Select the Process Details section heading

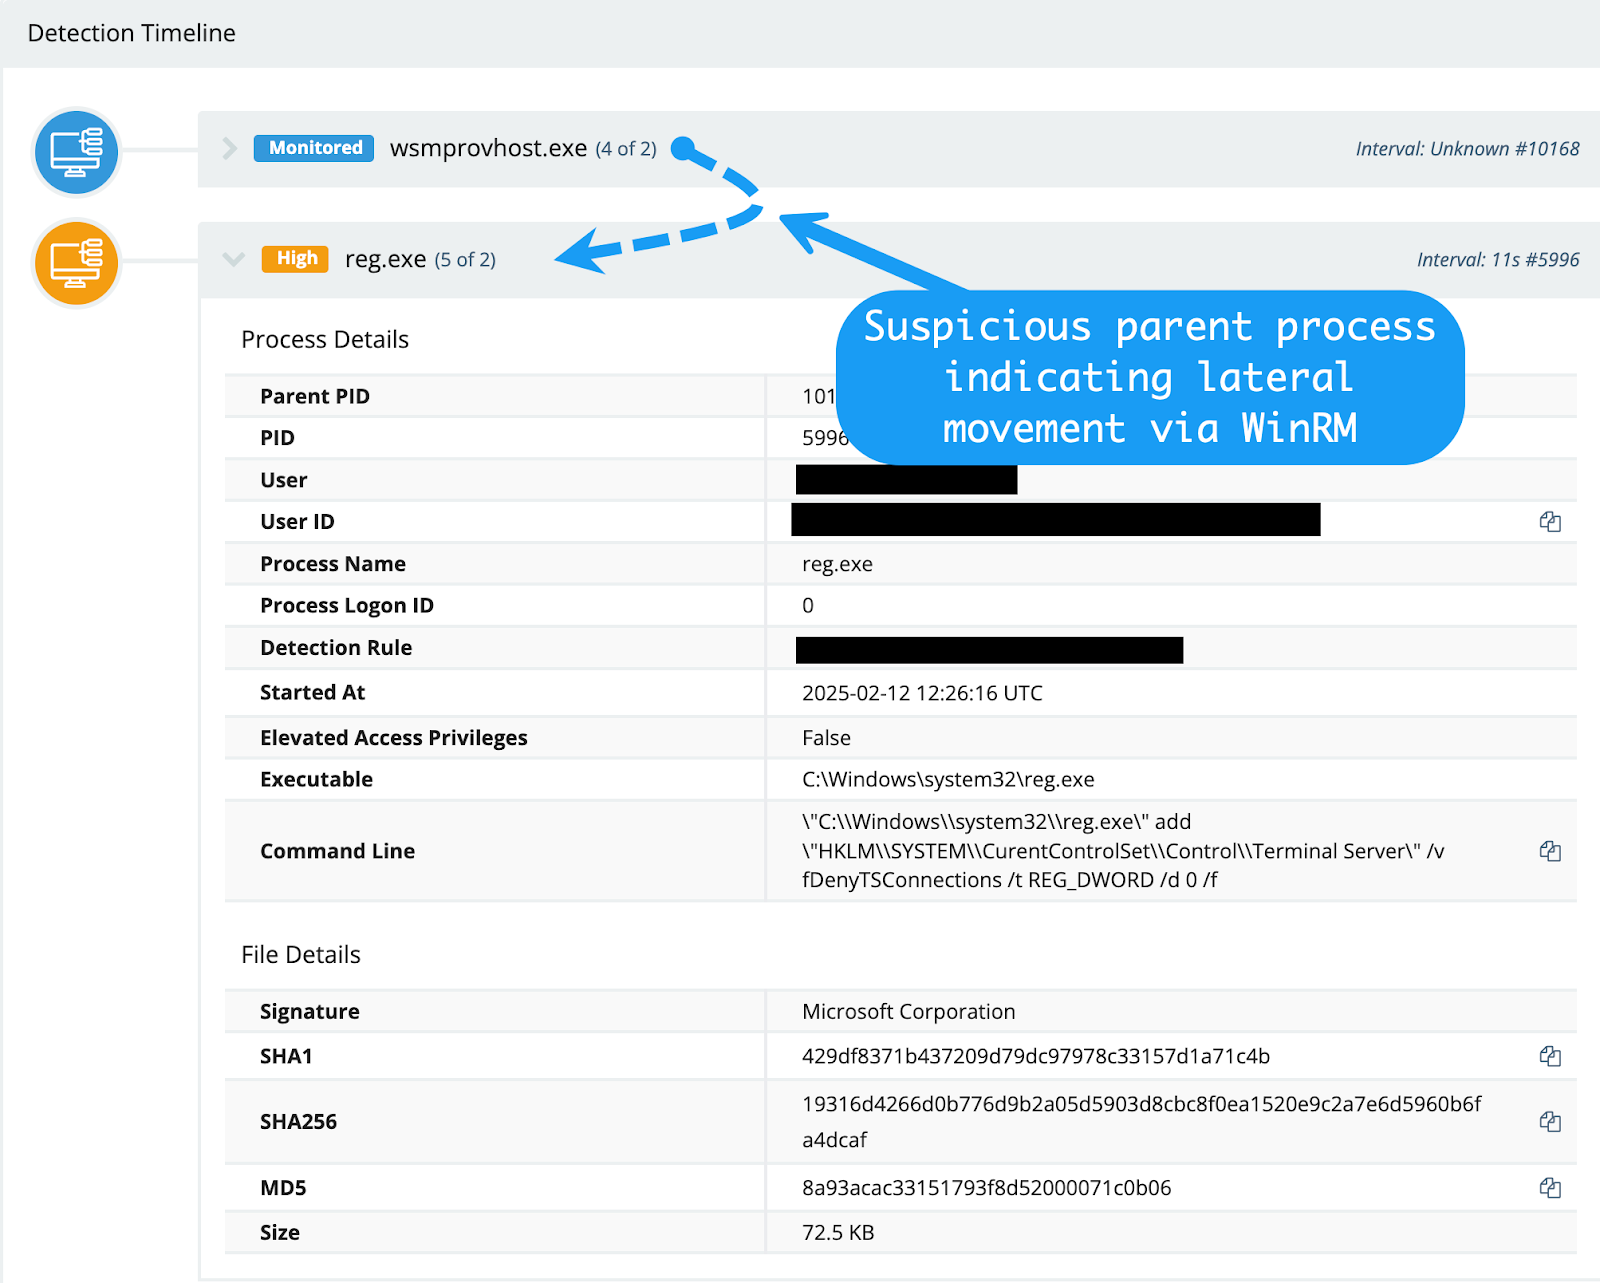(x=324, y=339)
